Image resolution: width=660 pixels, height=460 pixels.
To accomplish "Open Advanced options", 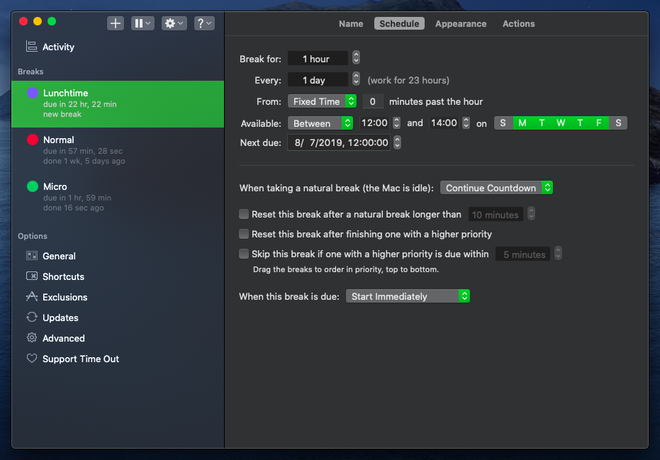I will tap(64, 338).
